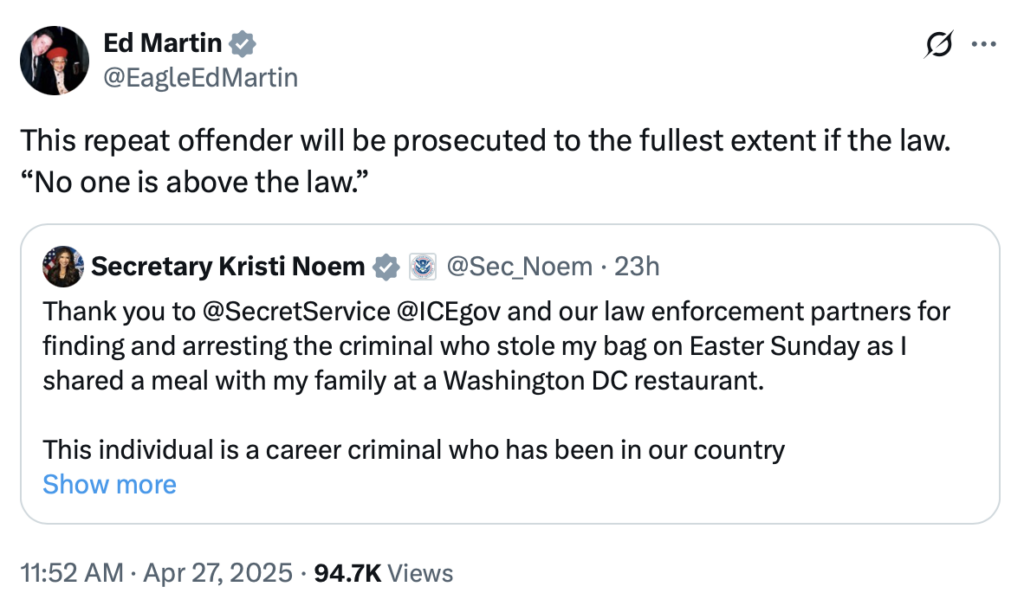Image resolution: width=1024 pixels, height=606 pixels.
Task: Click the DHS affiliation seal badge
Action: click(423, 267)
